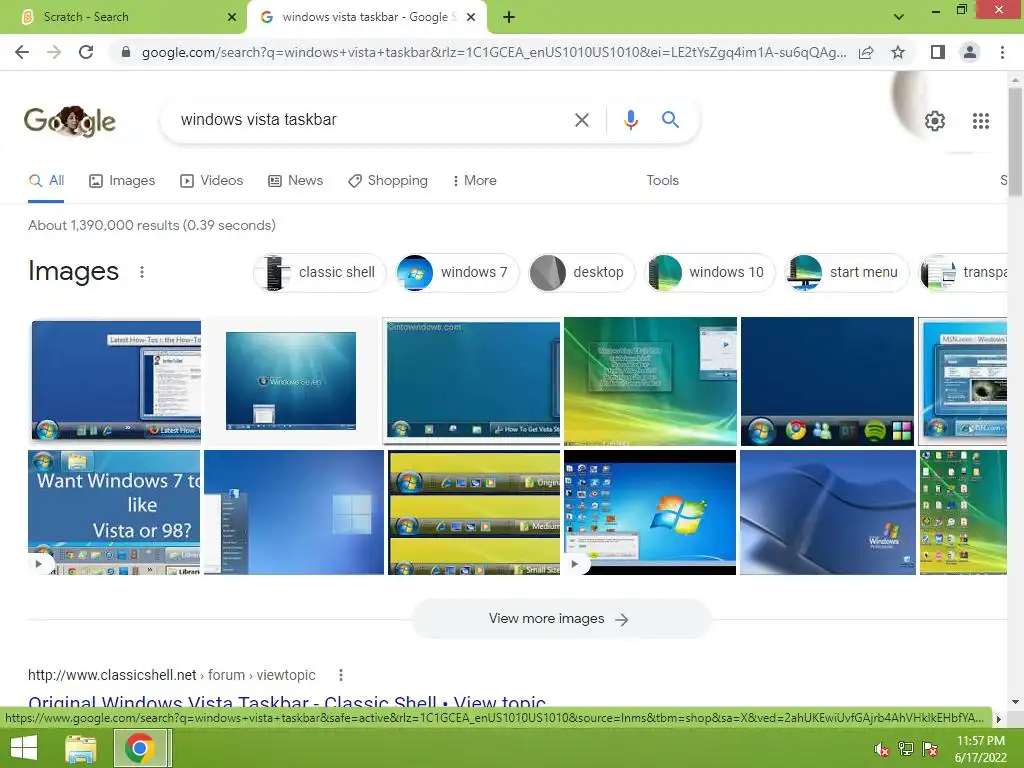Open yellow taskbar sizes thumbnail
The width and height of the screenshot is (1024, 768).
click(473, 513)
